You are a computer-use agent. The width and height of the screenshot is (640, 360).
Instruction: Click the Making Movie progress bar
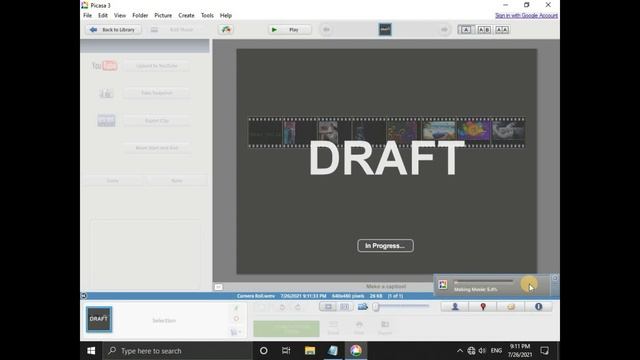coord(484,282)
